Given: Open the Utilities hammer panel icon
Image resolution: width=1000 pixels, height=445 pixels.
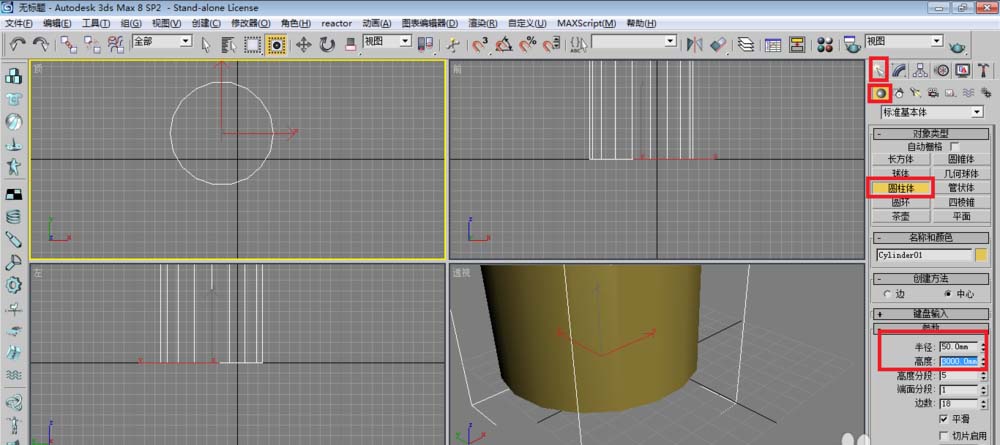Looking at the screenshot, I should (984, 70).
